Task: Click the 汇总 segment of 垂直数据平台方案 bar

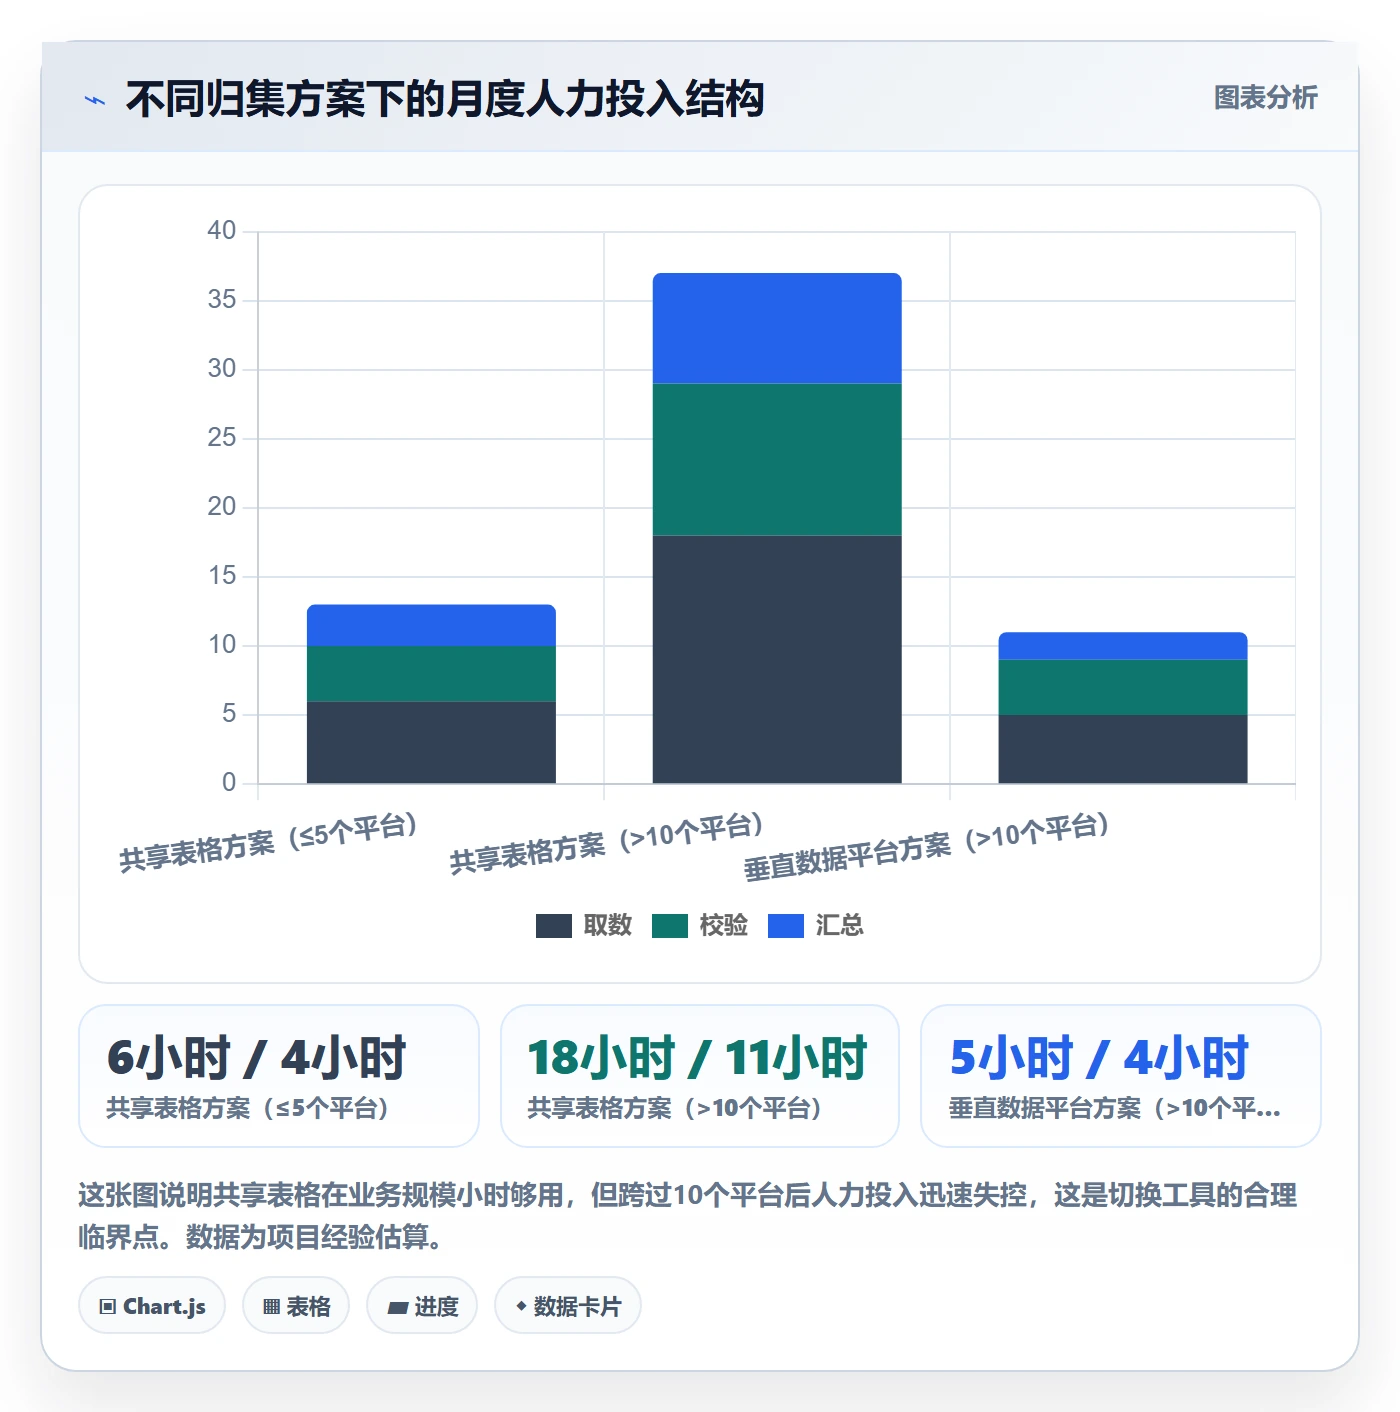Action: pyautogui.click(x=1123, y=646)
